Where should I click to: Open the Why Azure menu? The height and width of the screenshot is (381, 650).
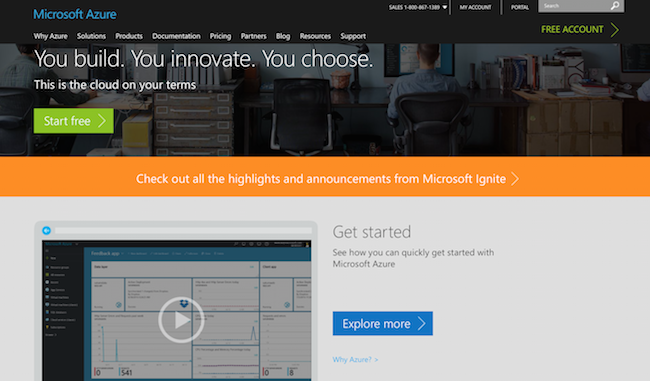(x=51, y=36)
